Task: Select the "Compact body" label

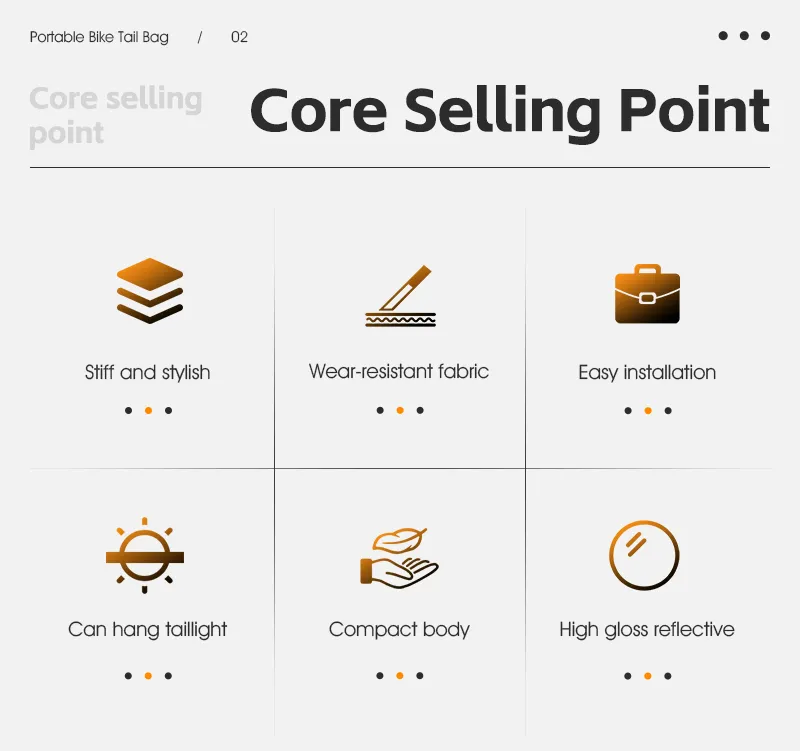Action: coord(399,629)
